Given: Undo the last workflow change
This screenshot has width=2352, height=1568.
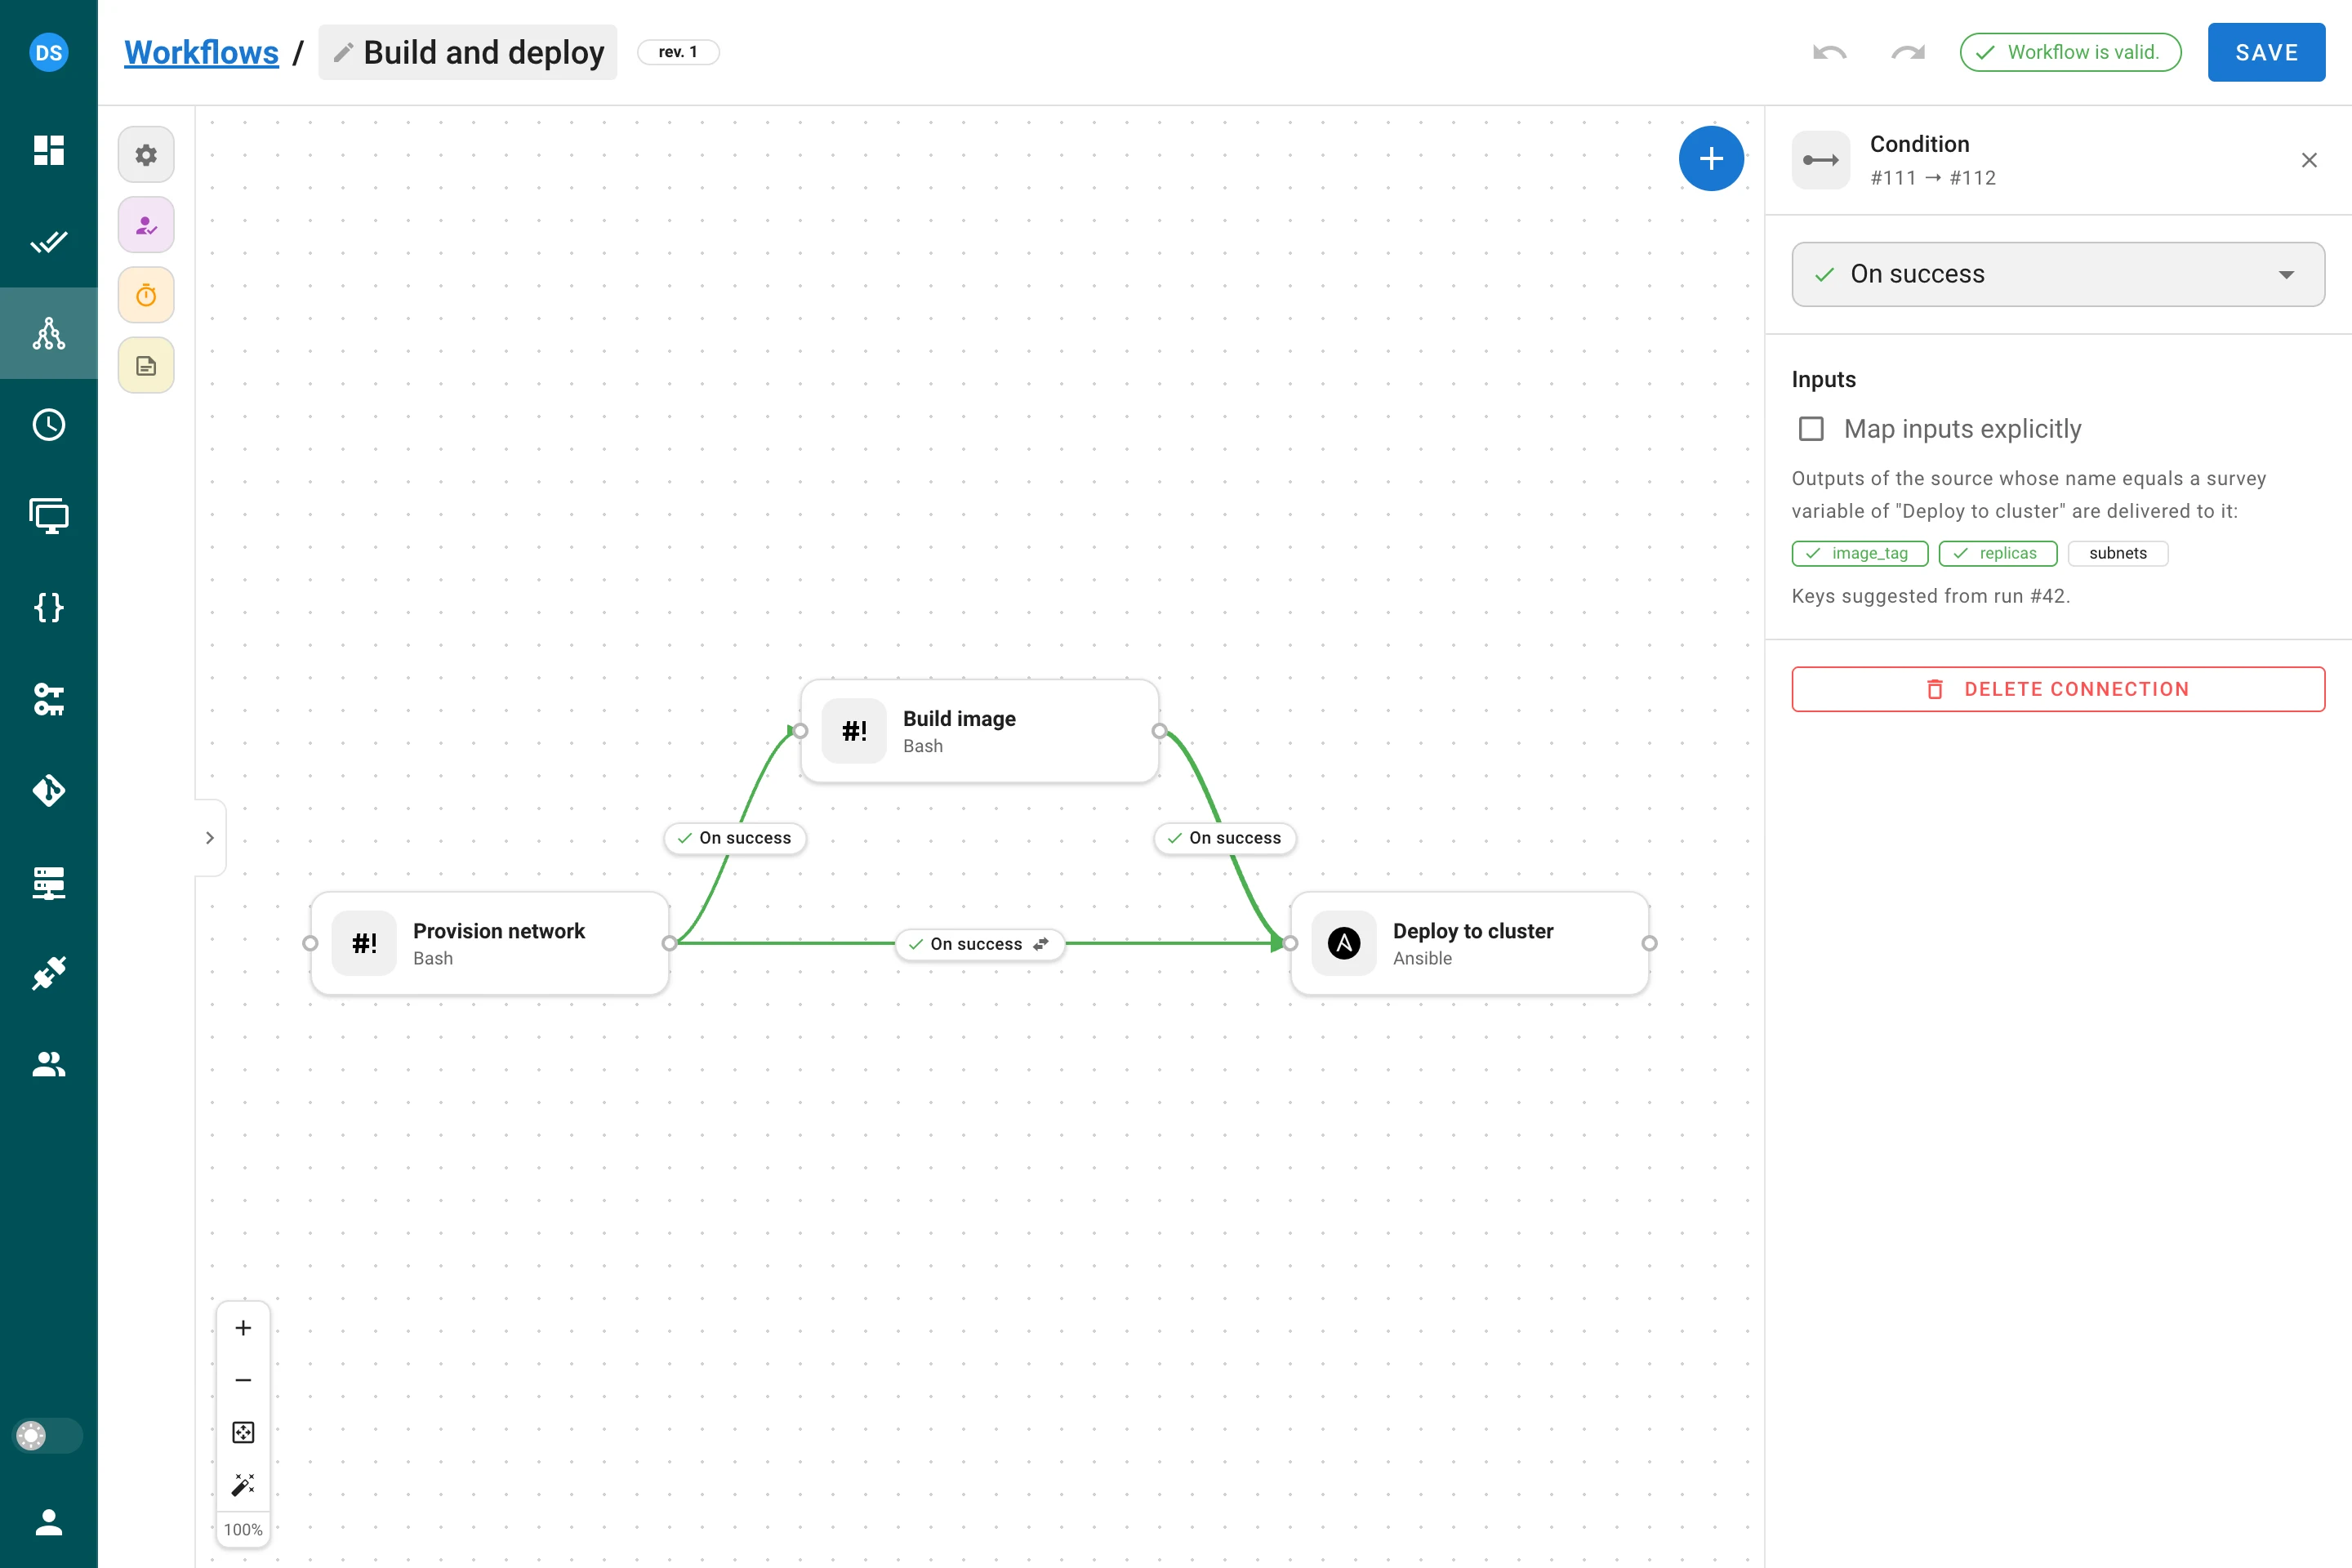Looking at the screenshot, I should tap(1829, 52).
